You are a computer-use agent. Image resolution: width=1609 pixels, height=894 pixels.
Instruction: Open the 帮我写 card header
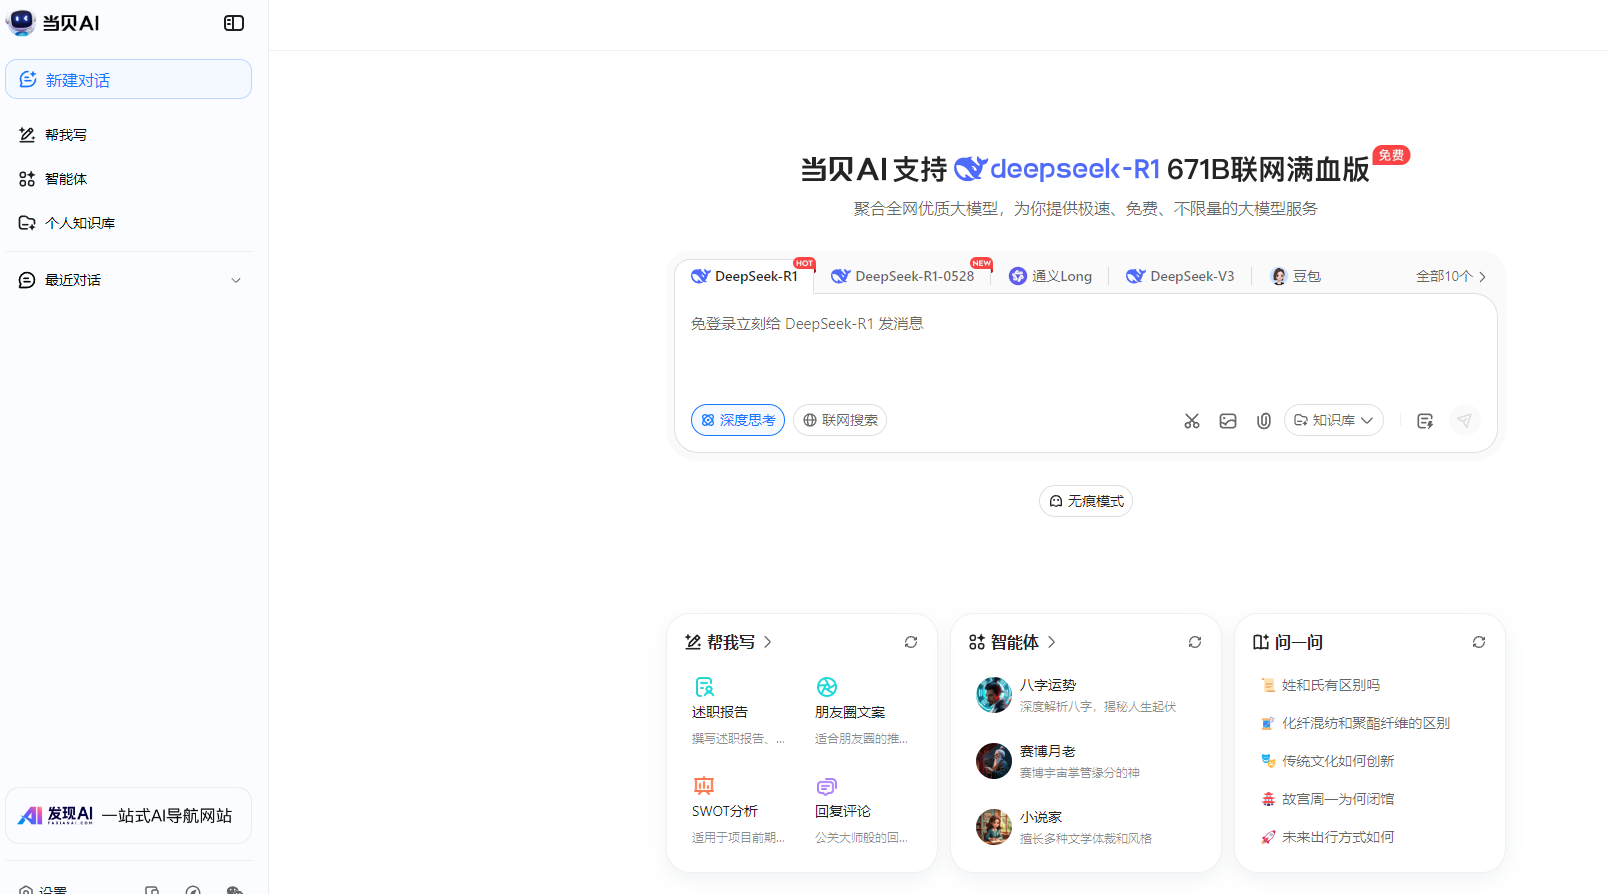[x=728, y=642]
